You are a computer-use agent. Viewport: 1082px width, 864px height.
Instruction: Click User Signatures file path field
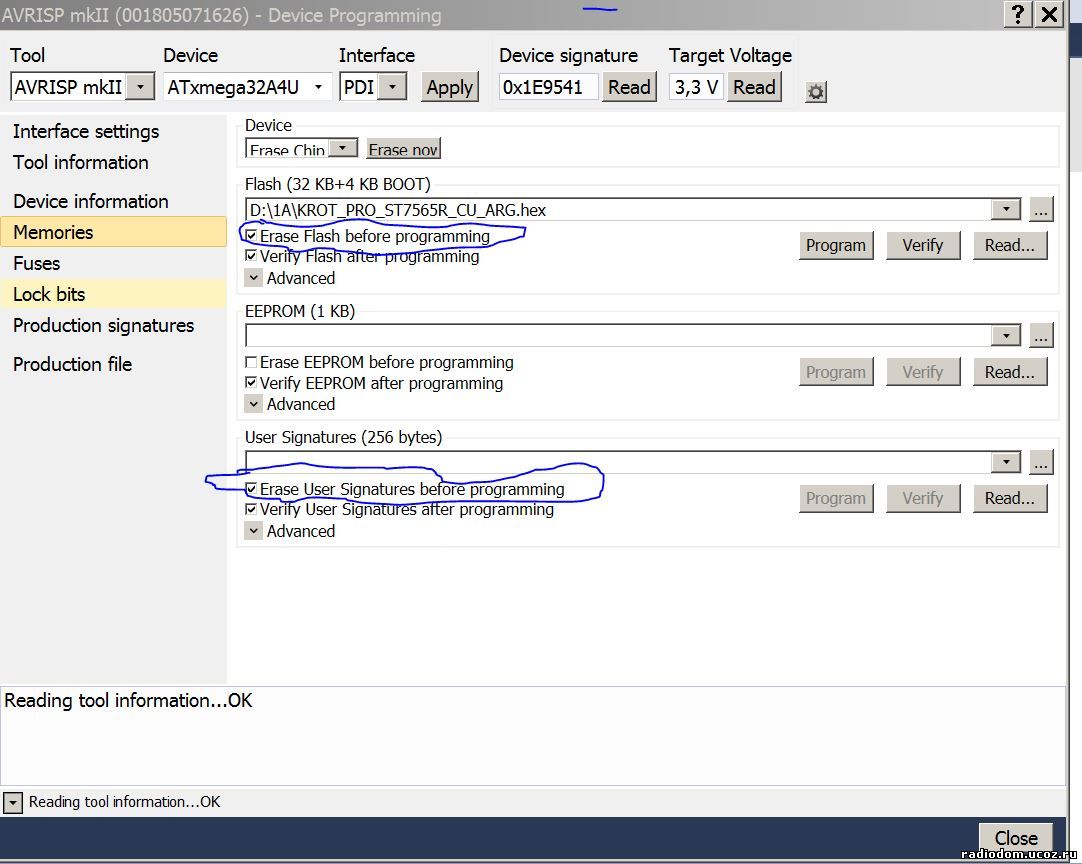tap(618, 462)
